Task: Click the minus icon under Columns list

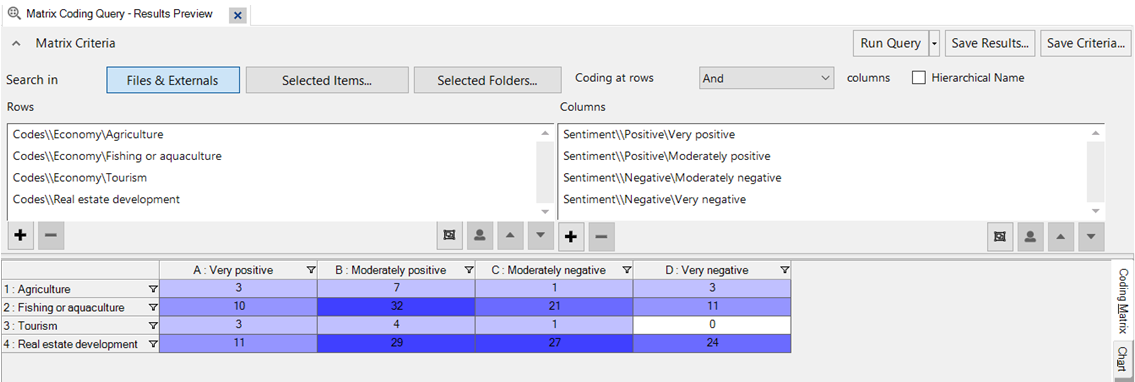Action: click(602, 236)
